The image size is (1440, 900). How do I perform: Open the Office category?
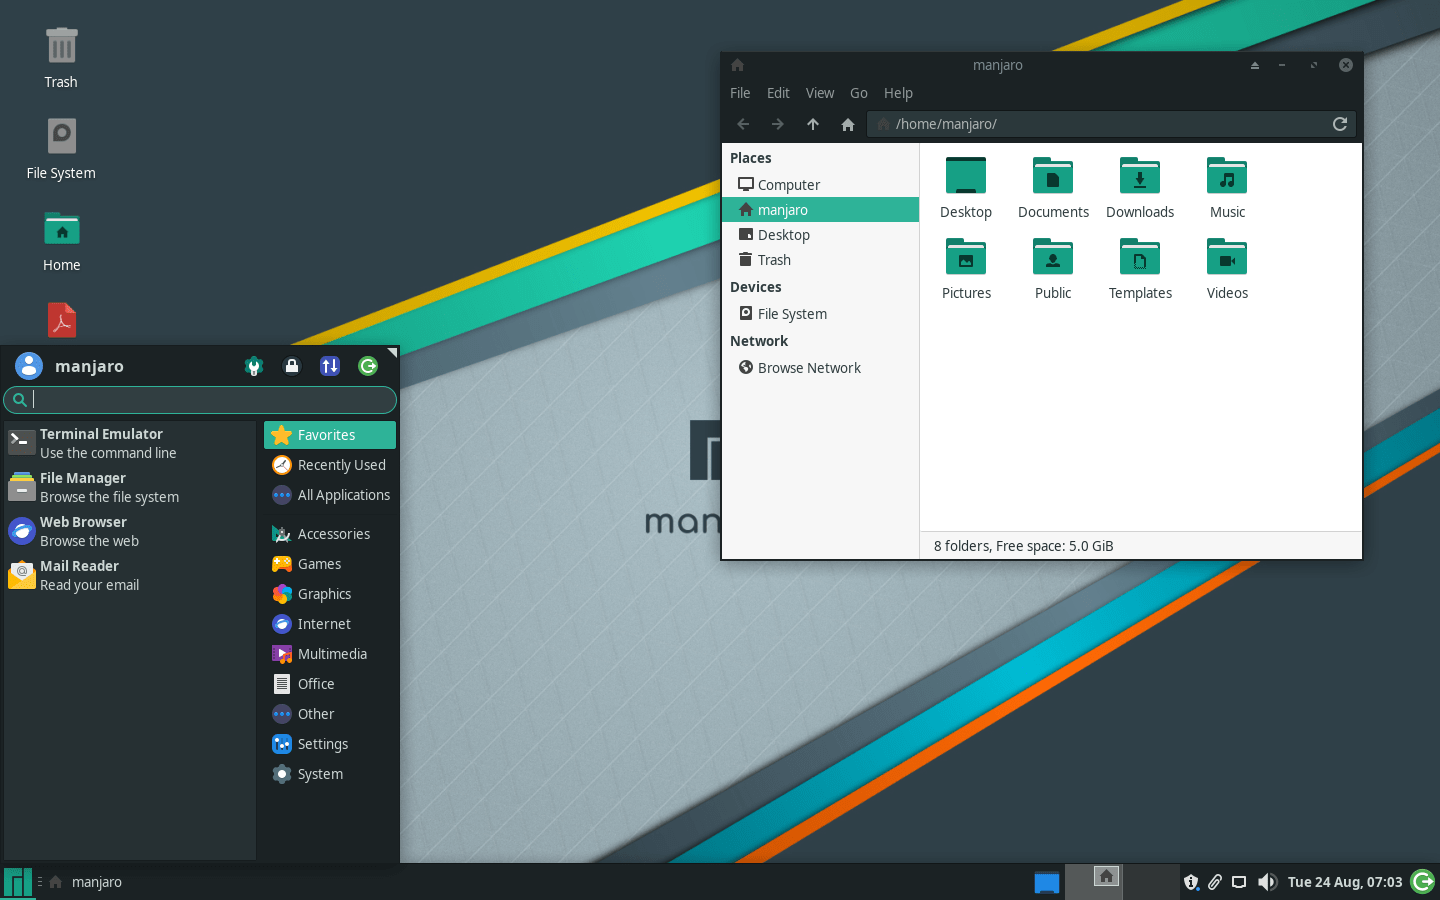(330, 684)
